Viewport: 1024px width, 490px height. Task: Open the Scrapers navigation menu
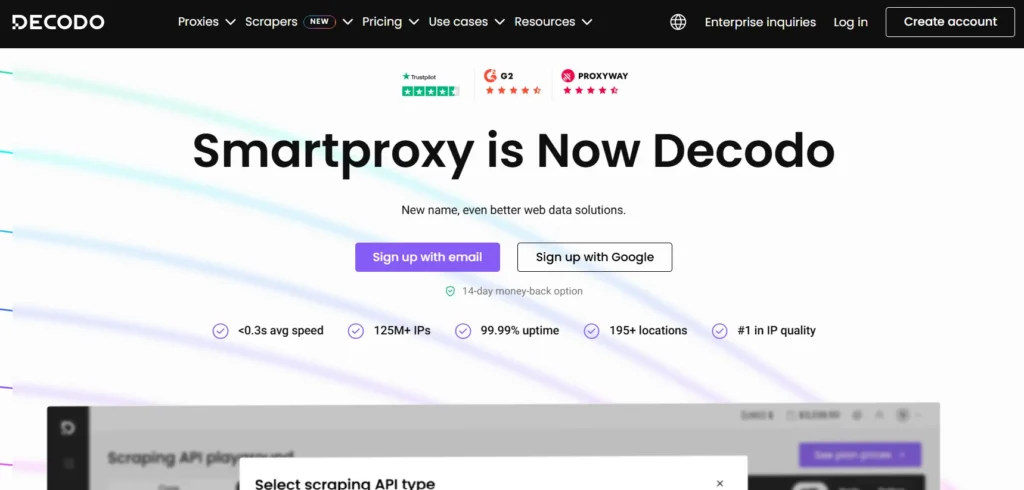click(x=271, y=22)
